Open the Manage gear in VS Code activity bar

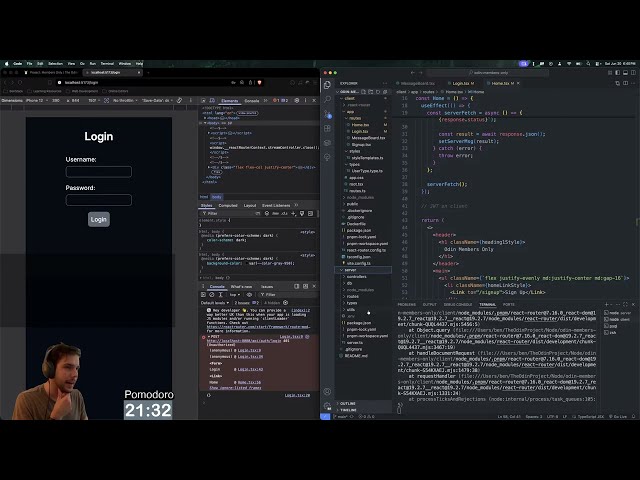(x=327, y=406)
